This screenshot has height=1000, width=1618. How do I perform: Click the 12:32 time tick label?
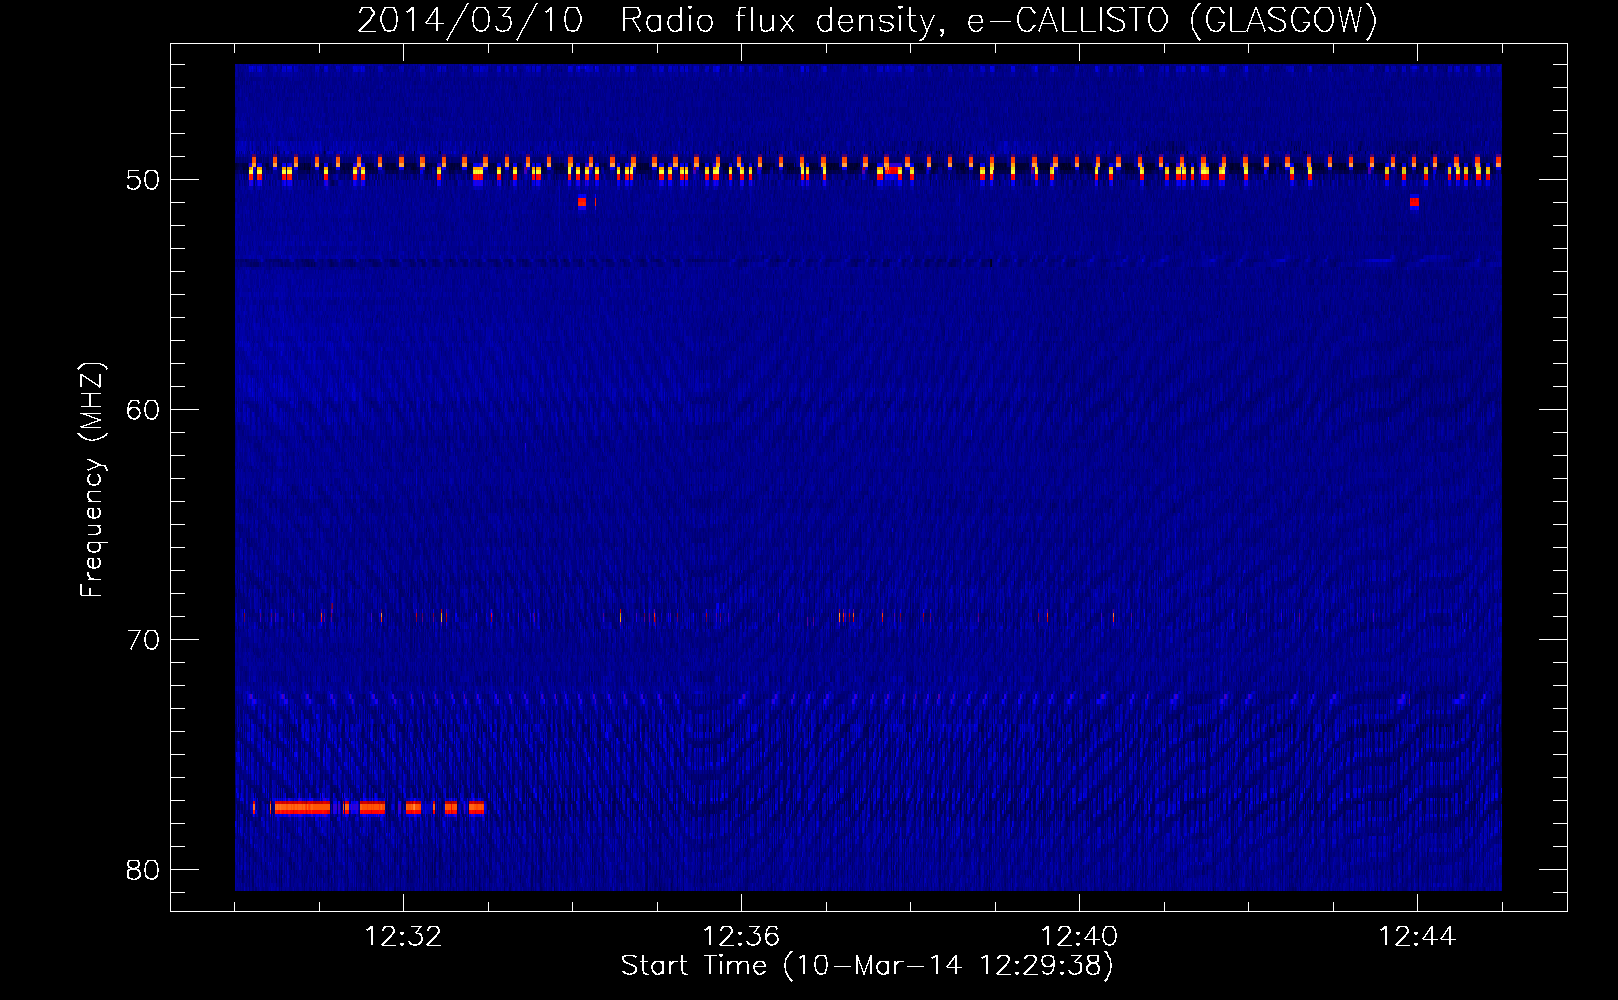(x=403, y=937)
